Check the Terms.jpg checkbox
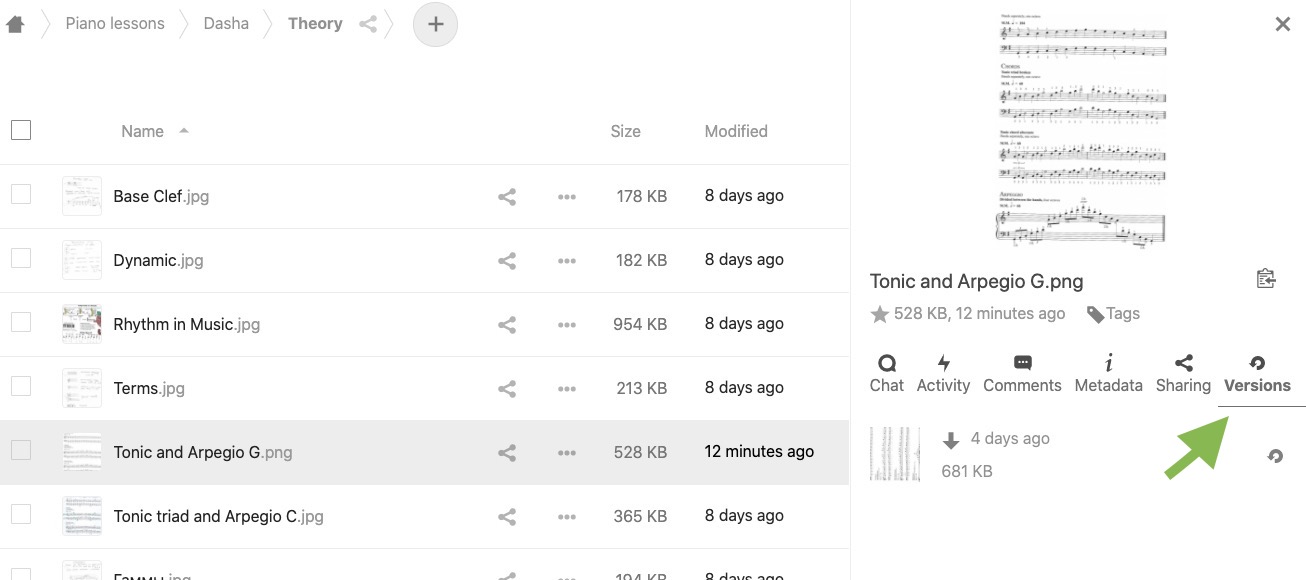This screenshot has height=580, width=1306. (x=21, y=386)
